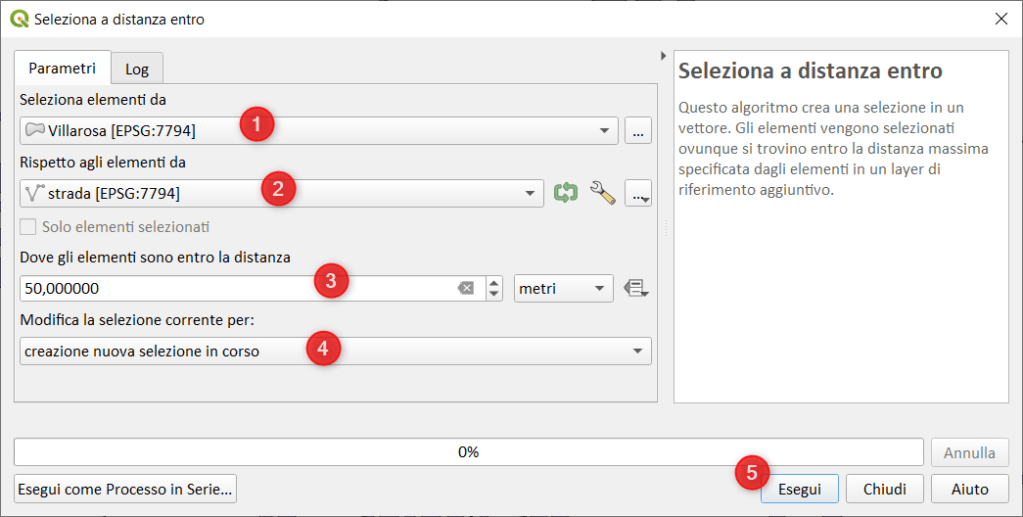
Task: Click the data-defined override icon beside metri
Action: click(x=636, y=289)
